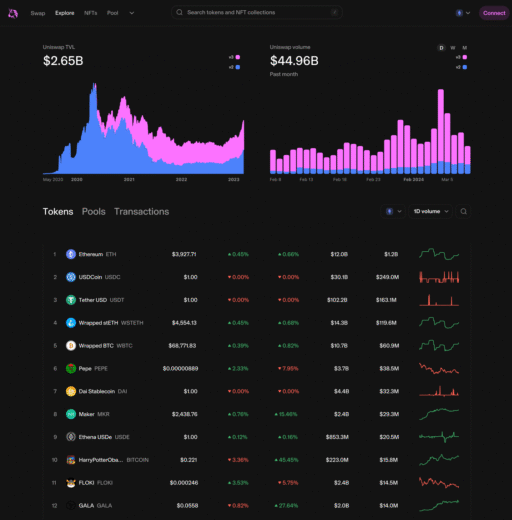Click the Ethereum sparkline chart
This screenshot has height=520, width=512.
pyautogui.click(x=439, y=254)
